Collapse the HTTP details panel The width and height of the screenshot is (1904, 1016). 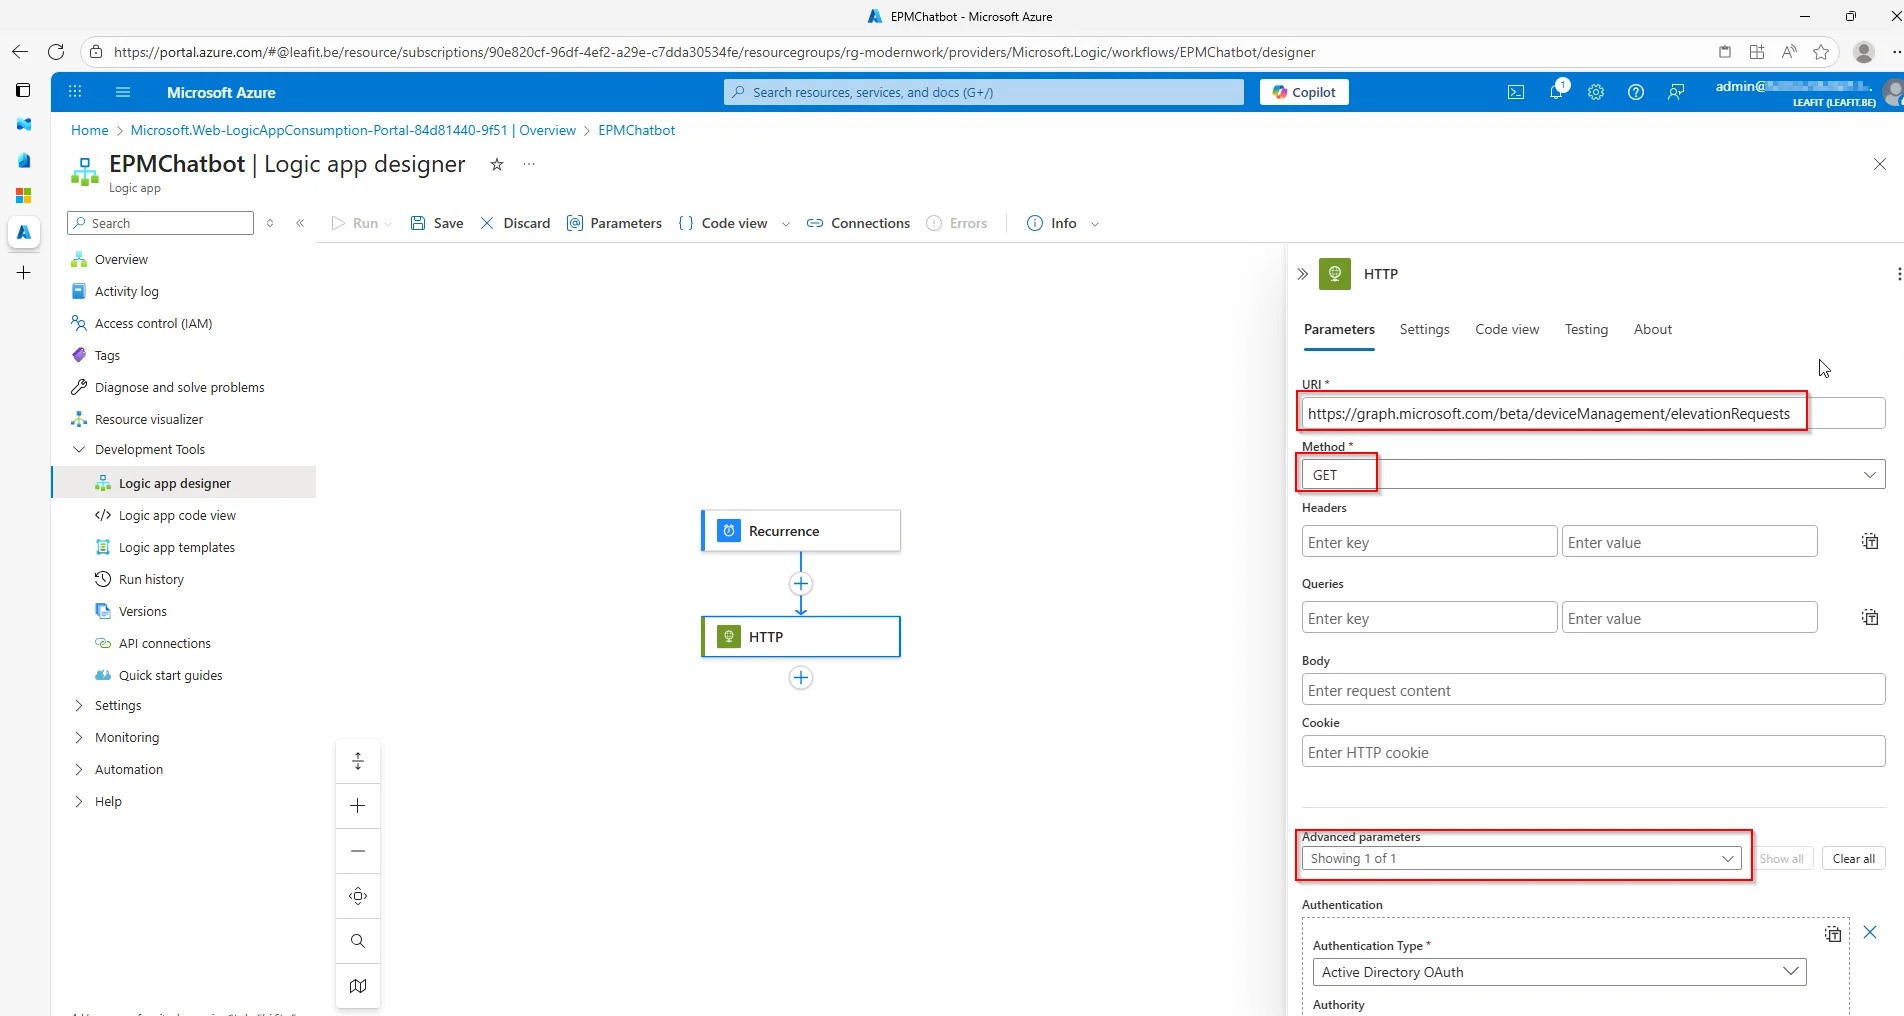click(x=1302, y=274)
